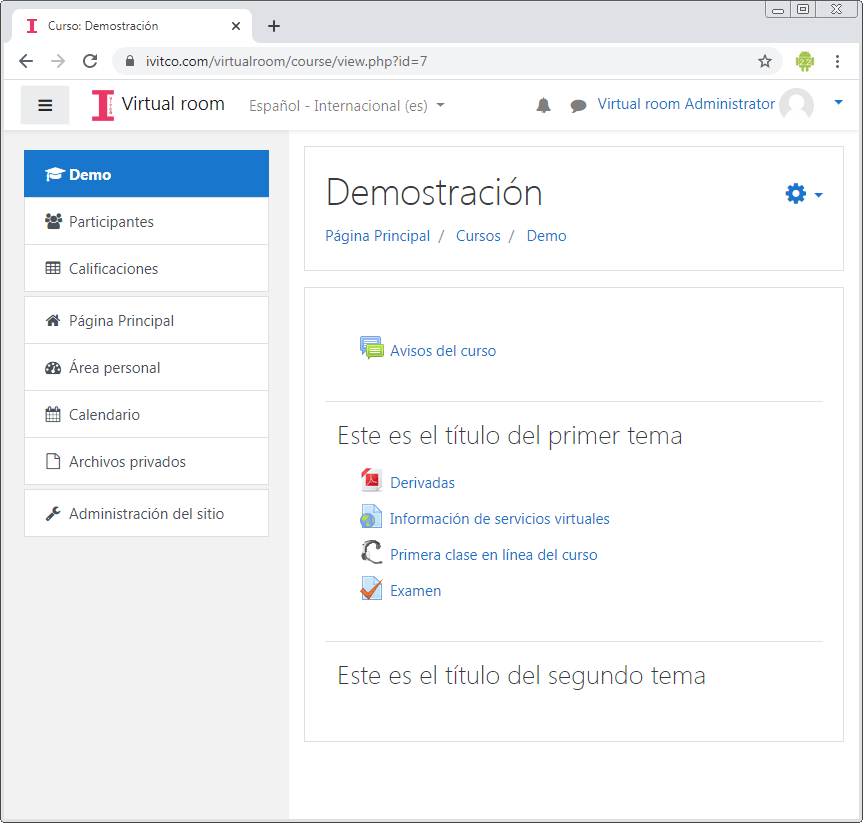Click the Información de servicios virtuales page icon

click(x=371, y=517)
